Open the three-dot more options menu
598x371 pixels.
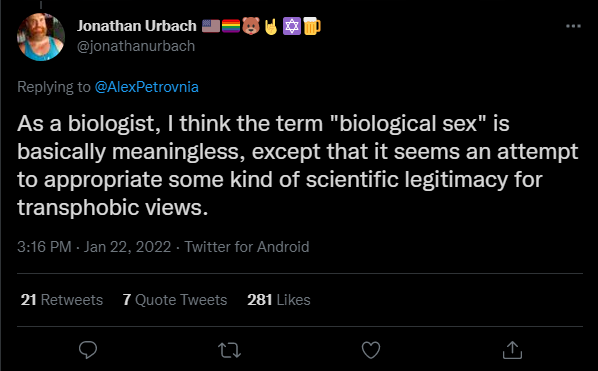pyautogui.click(x=573, y=26)
